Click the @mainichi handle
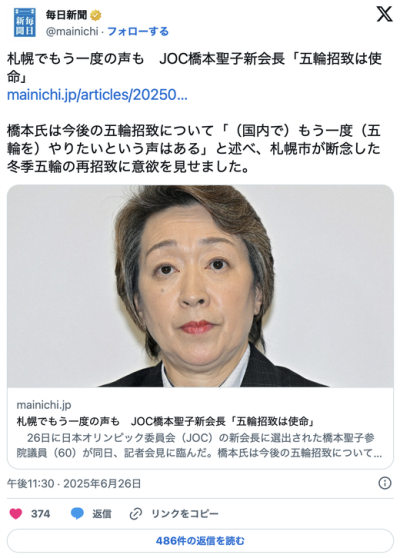This screenshot has width=400, height=558. (x=72, y=31)
